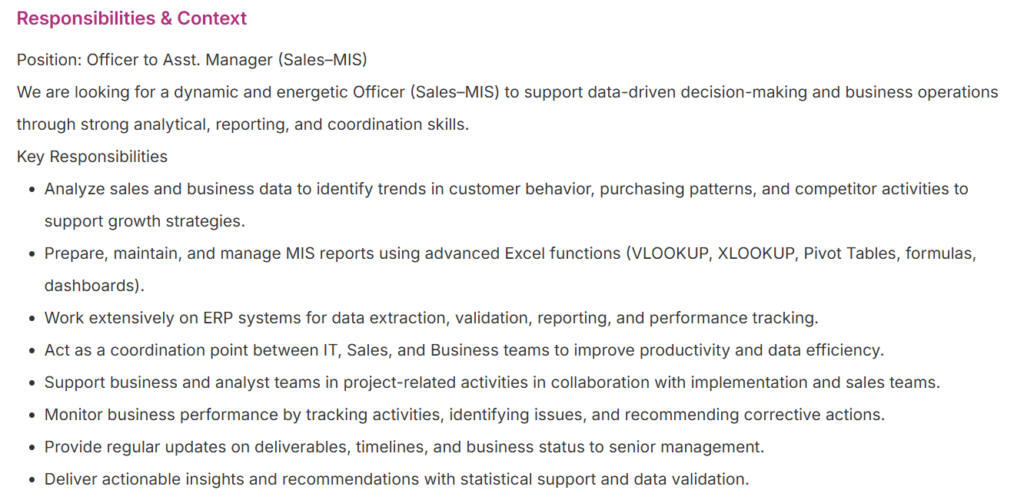Click the 'Deliver actionable insights' bullet
Viewport: 1024px width, 500px height.
(395, 480)
